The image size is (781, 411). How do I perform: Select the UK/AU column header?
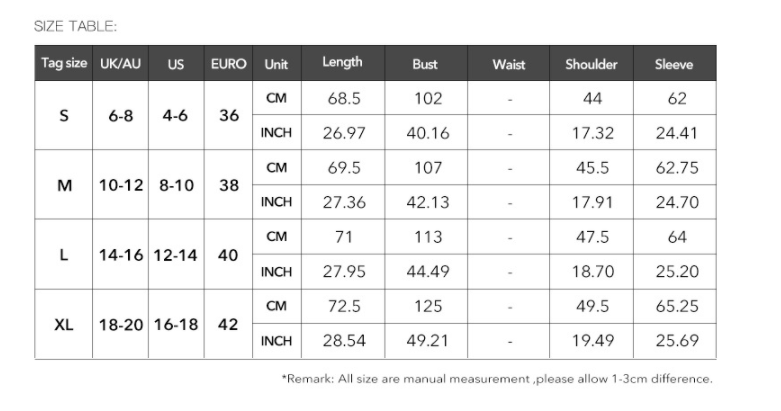tap(121, 64)
